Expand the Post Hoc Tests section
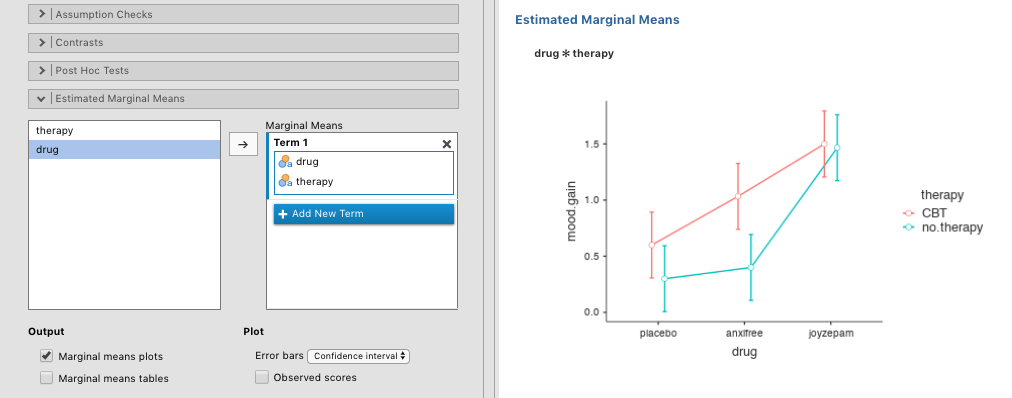This screenshot has width=1012, height=398. [x=243, y=71]
